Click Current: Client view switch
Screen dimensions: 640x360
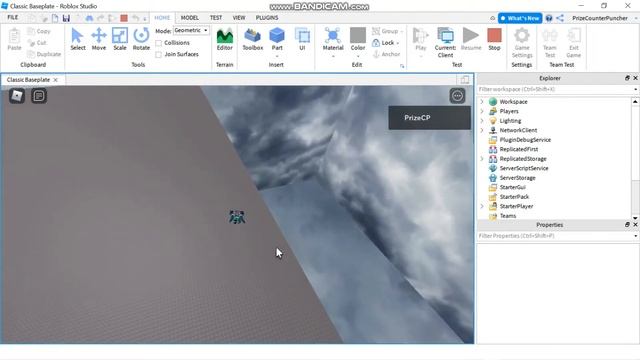point(445,42)
